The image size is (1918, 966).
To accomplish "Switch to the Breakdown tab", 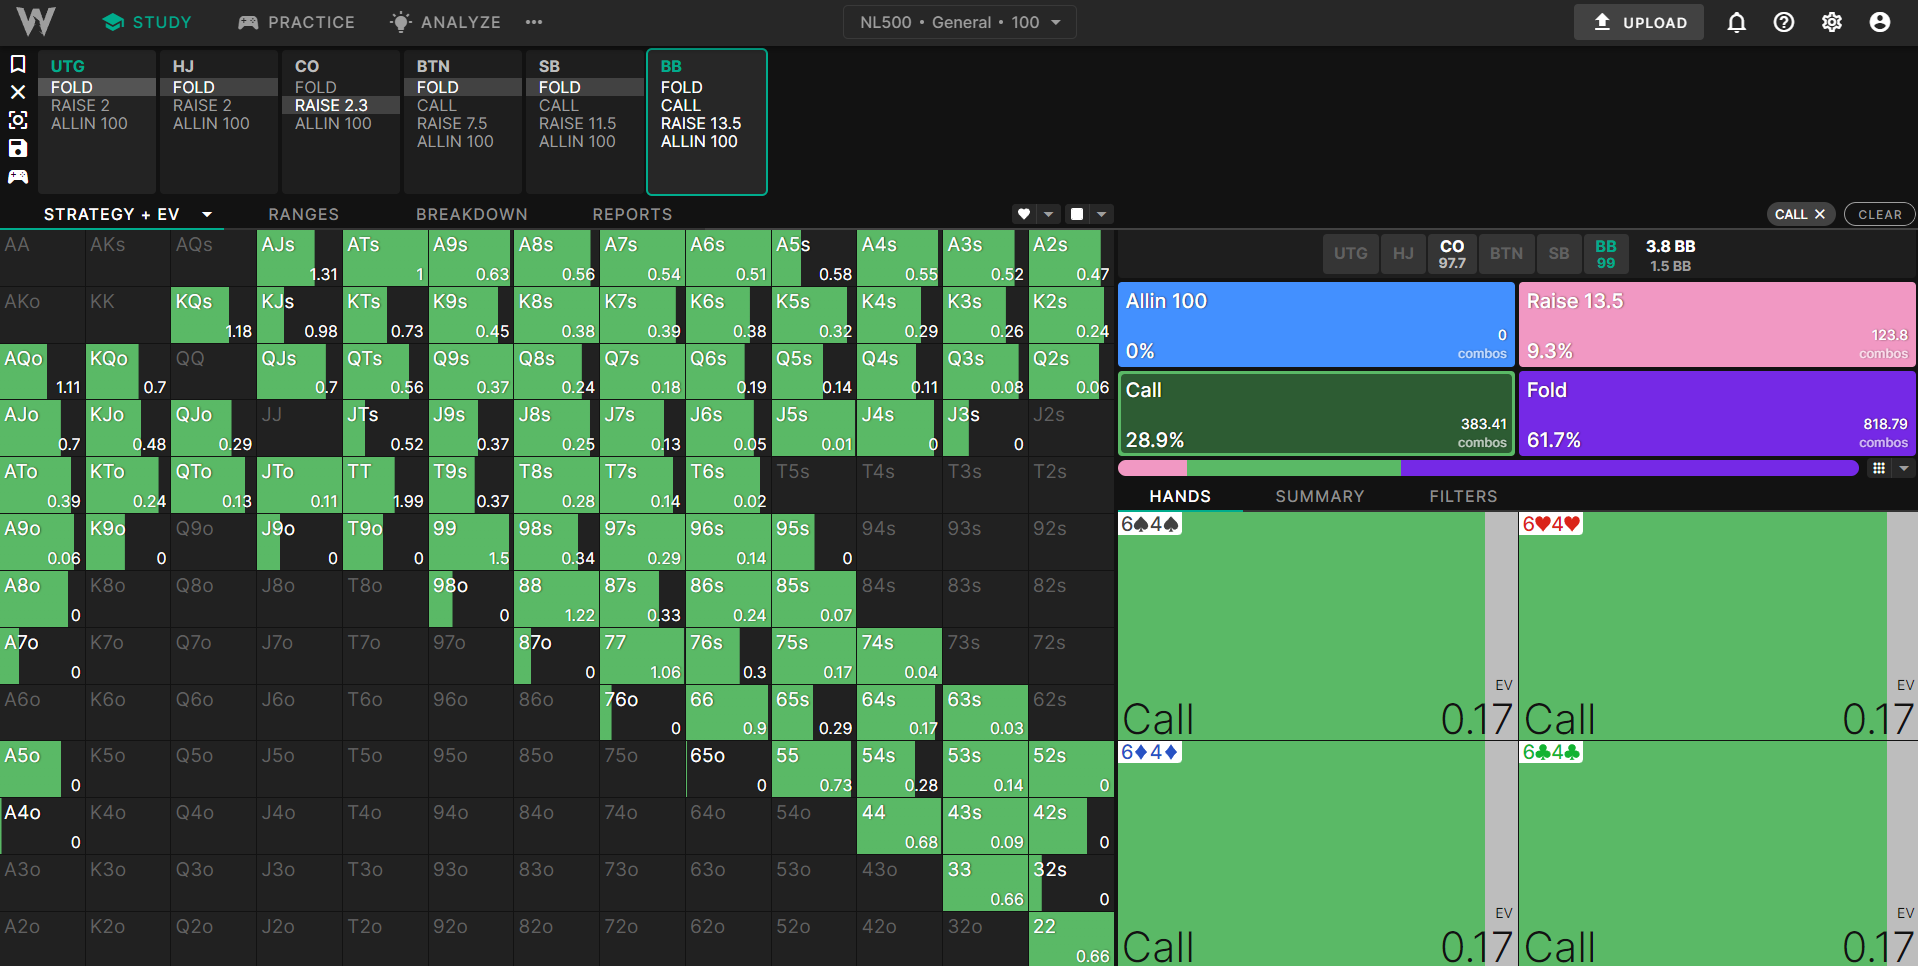I will [x=472, y=214].
